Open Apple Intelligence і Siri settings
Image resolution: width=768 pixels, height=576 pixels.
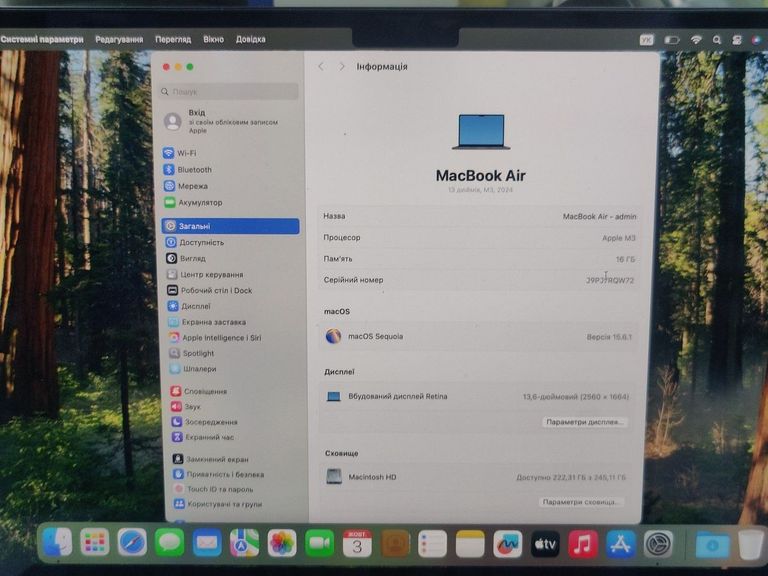(215, 337)
